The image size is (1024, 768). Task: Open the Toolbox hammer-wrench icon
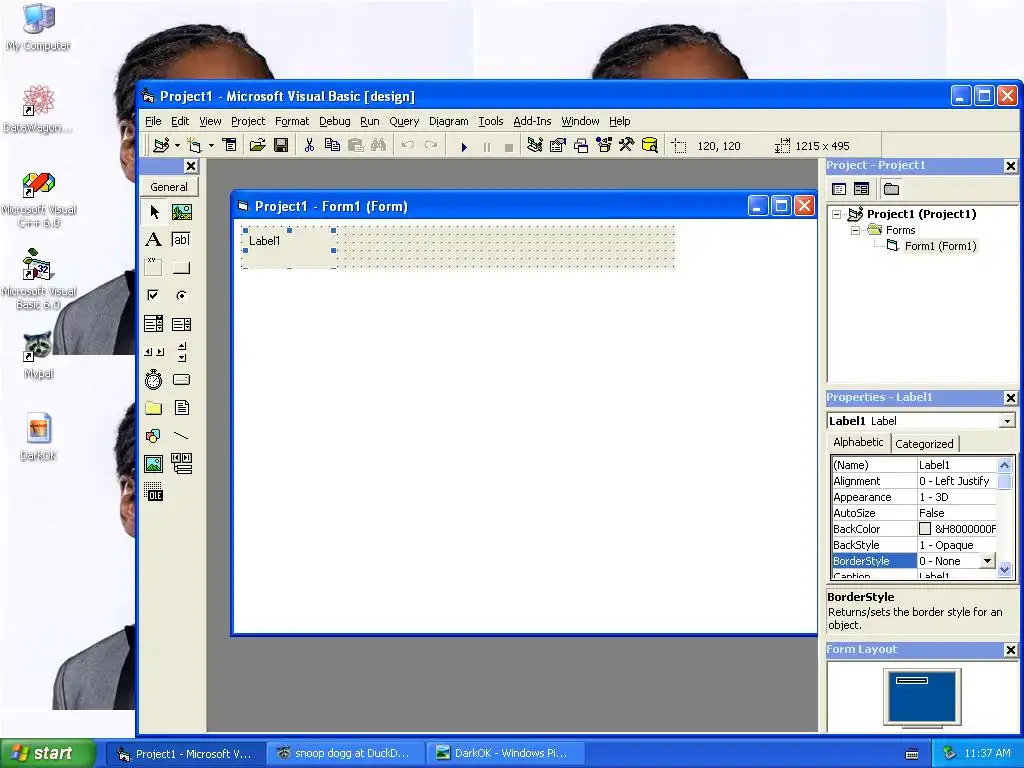(626, 145)
